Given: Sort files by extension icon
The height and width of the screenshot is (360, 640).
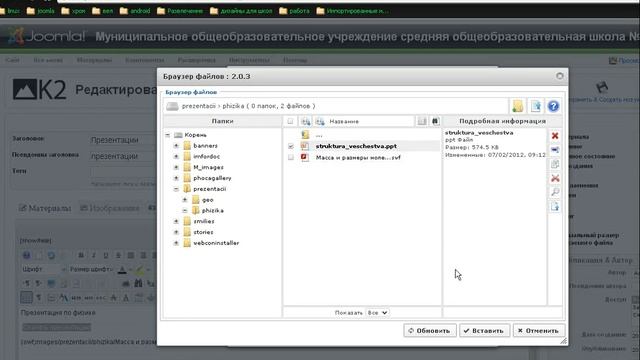Looking at the screenshot, I should tap(305, 121).
